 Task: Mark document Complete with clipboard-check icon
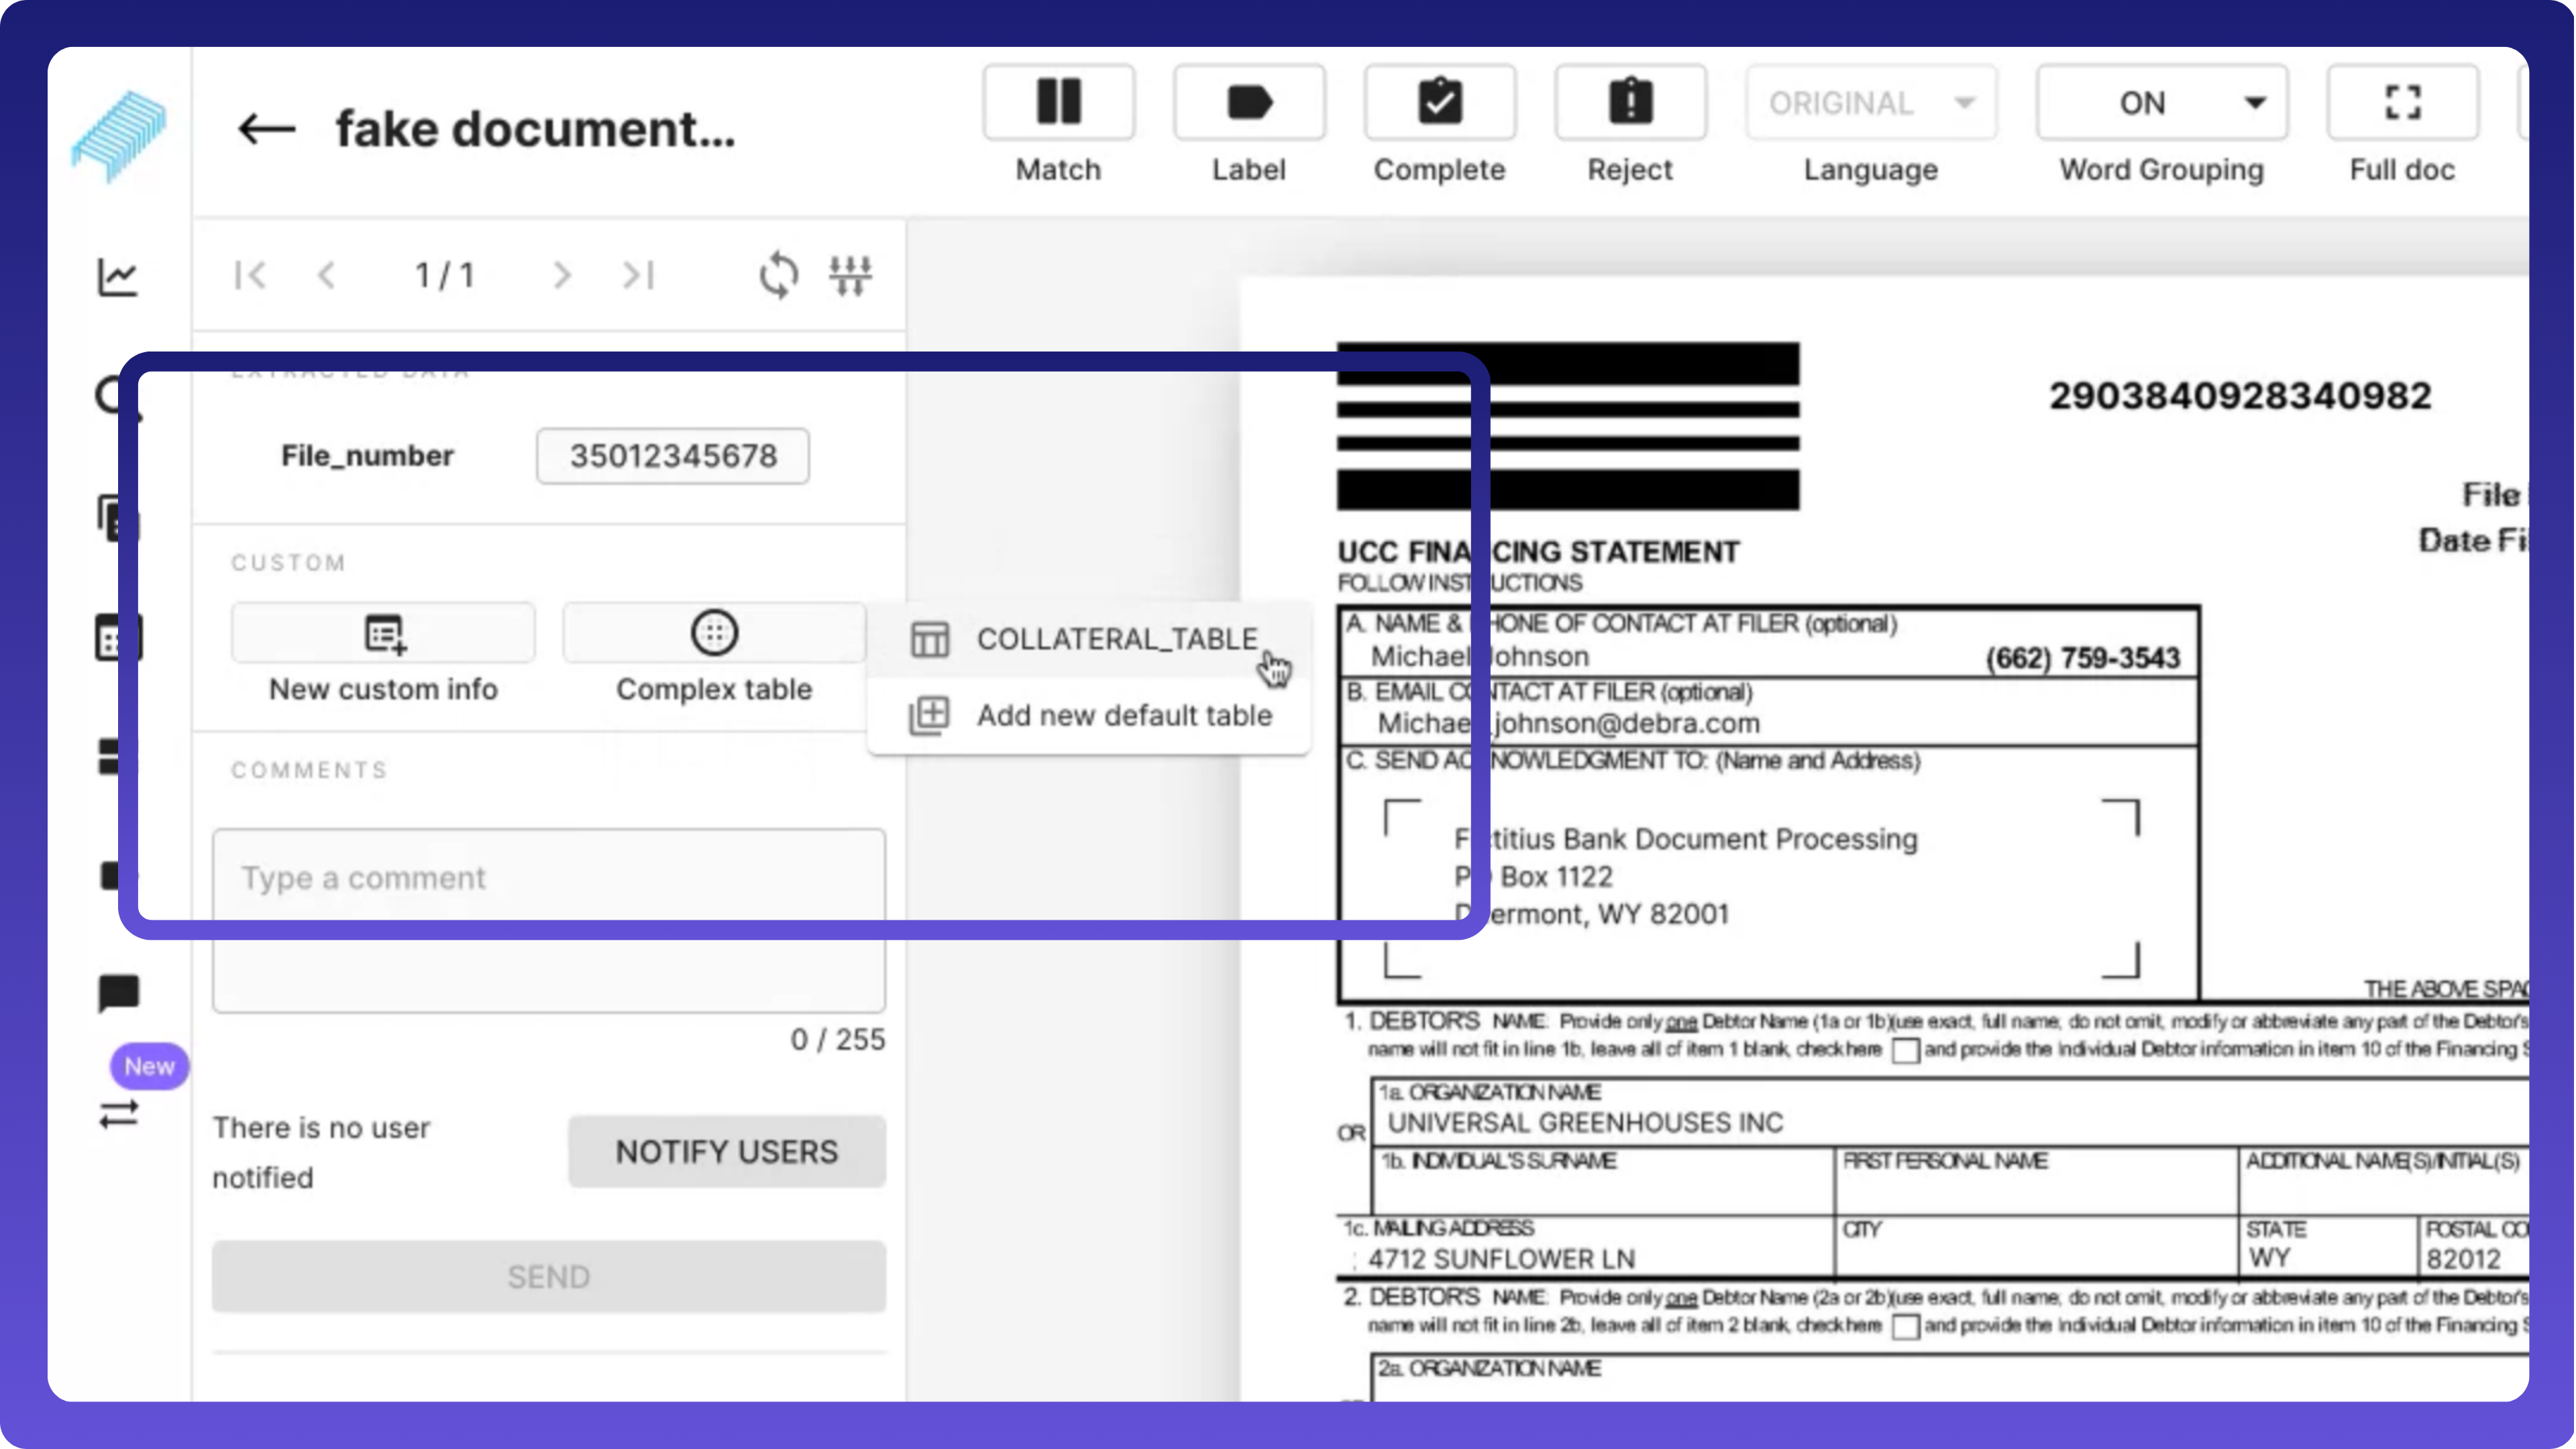pos(1439,103)
